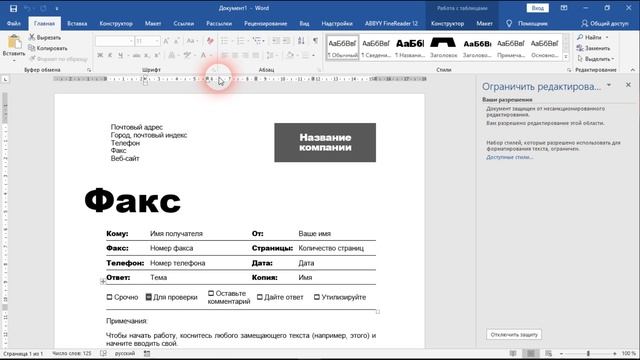
Task: Switch to web layout view in status bar
Action: pos(549,353)
